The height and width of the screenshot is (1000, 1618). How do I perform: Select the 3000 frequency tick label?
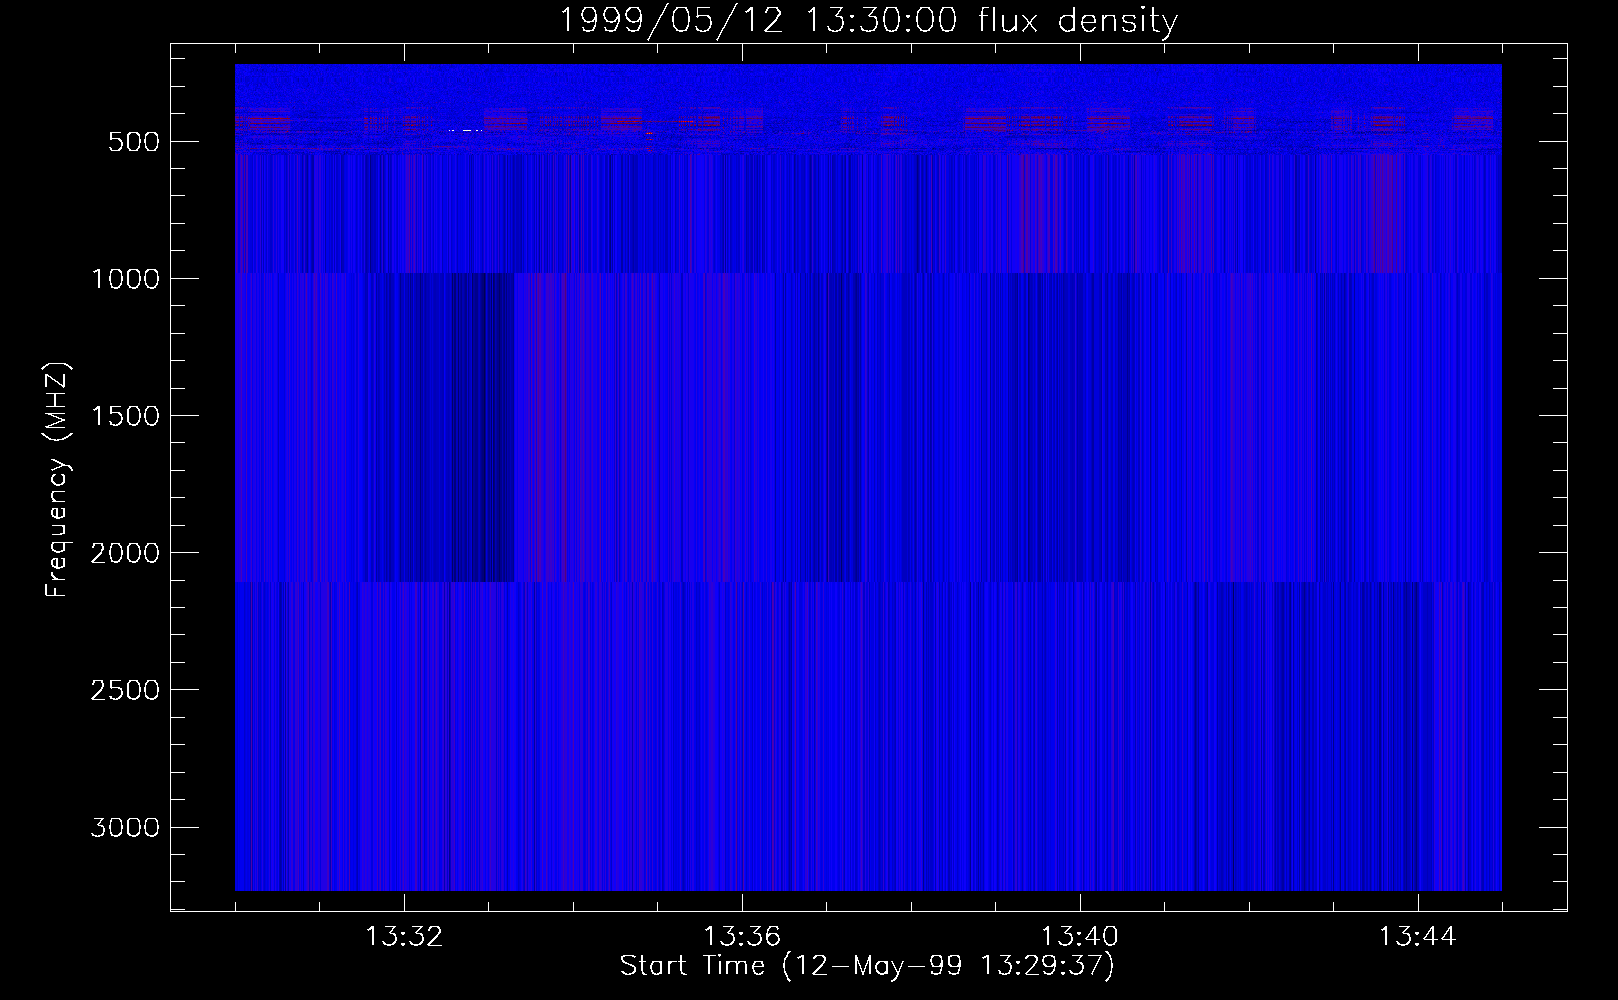[x=125, y=827]
